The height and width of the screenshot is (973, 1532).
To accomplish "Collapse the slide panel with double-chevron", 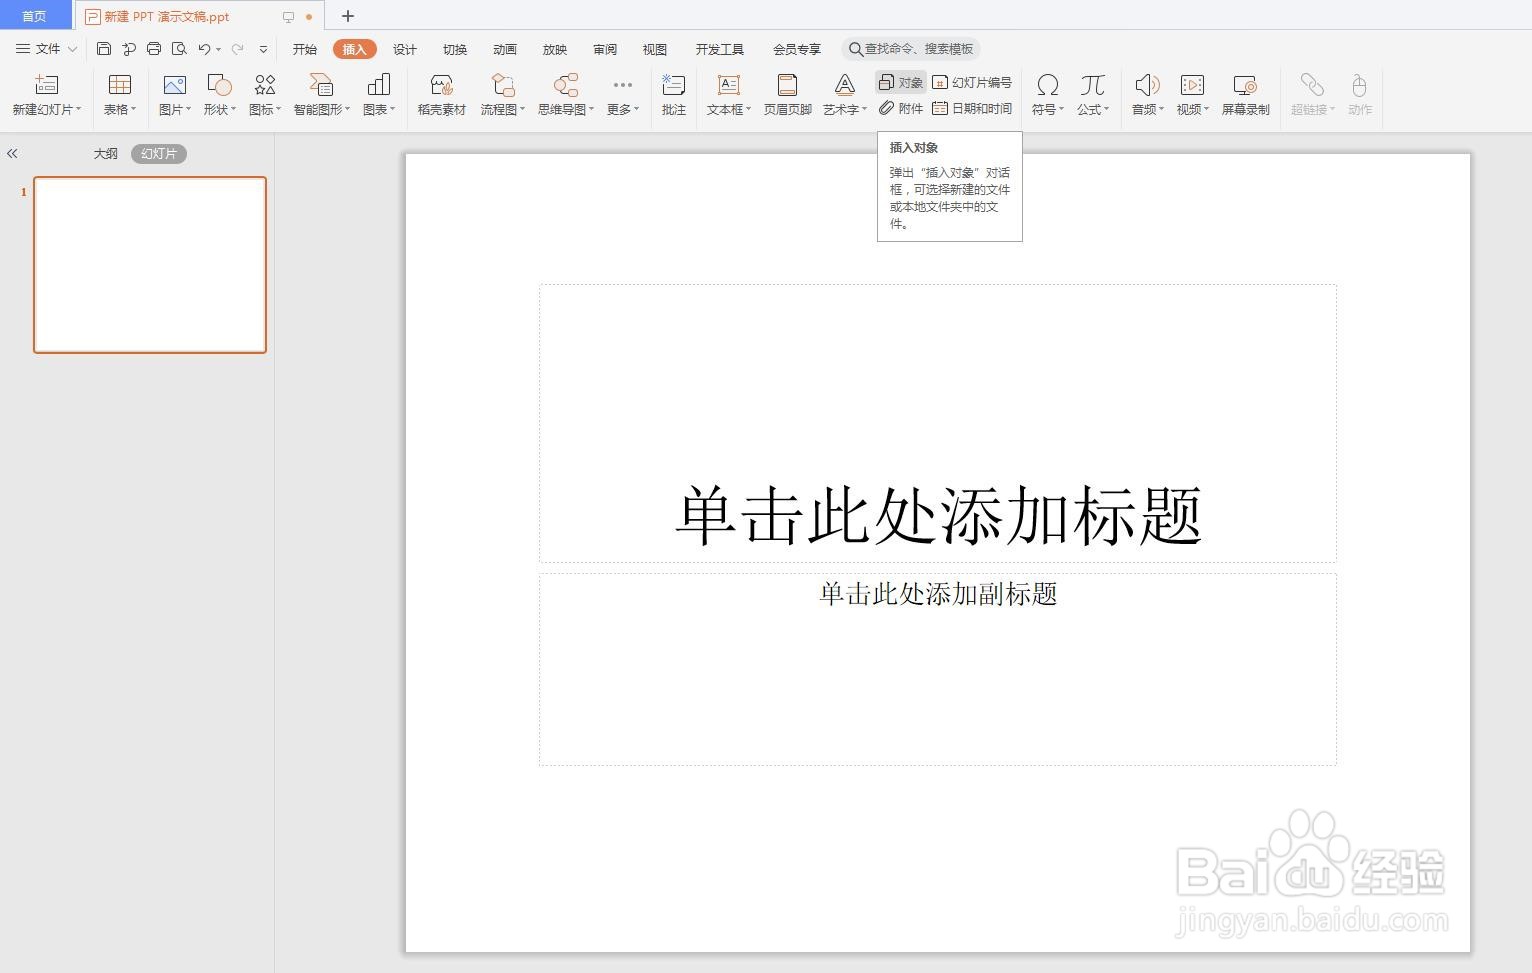I will [x=12, y=153].
